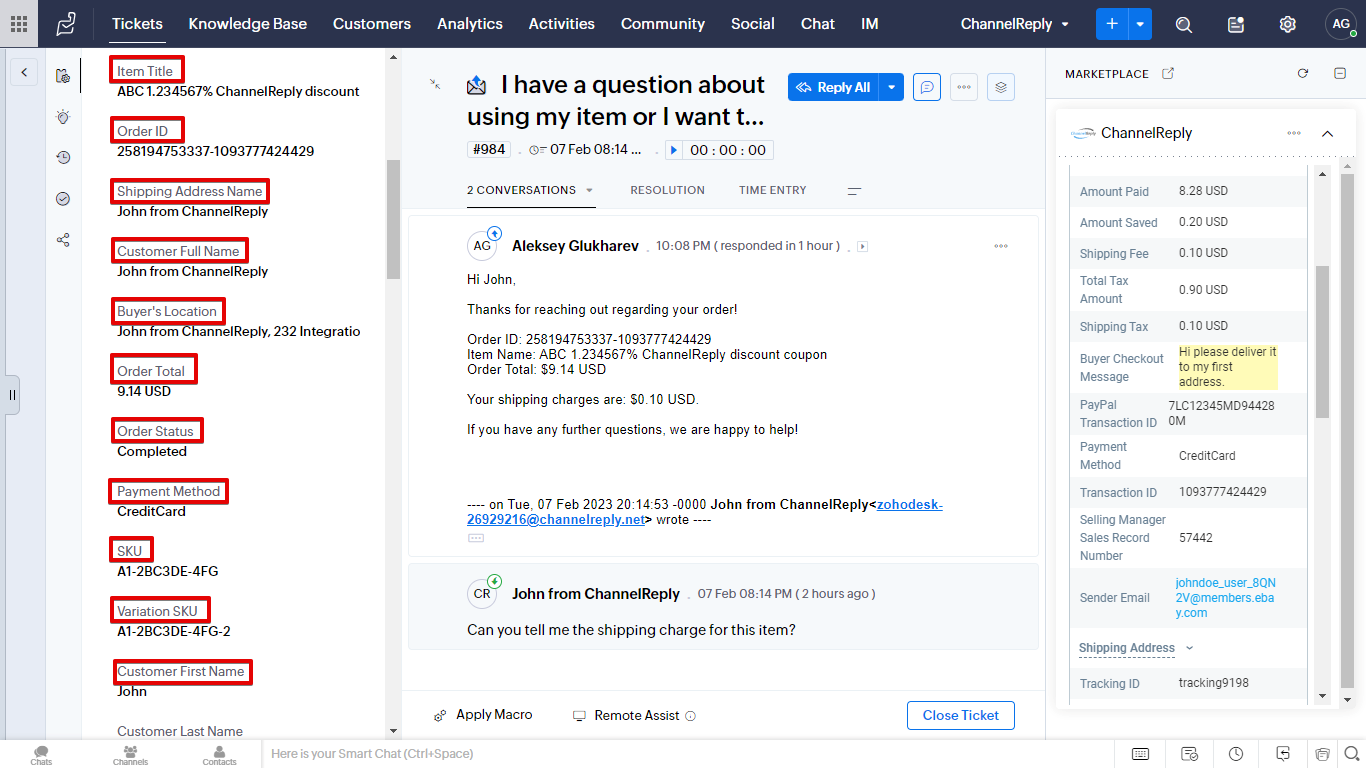Open the notifications icon beside search
Image resolution: width=1366 pixels, height=768 pixels.
coord(1236,25)
